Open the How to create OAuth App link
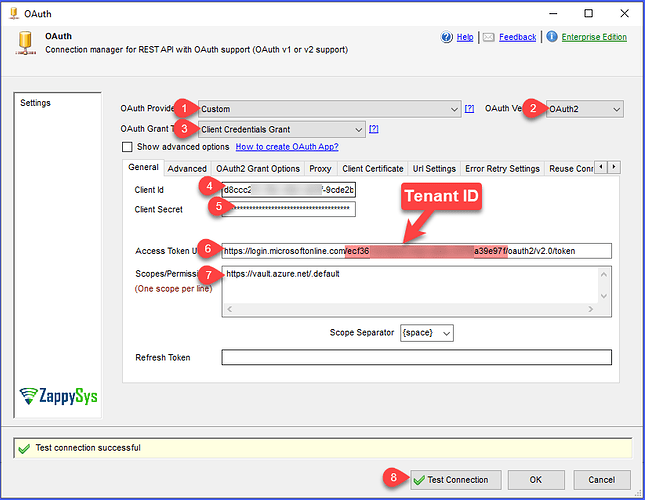This screenshot has width=645, height=500. click(x=287, y=147)
